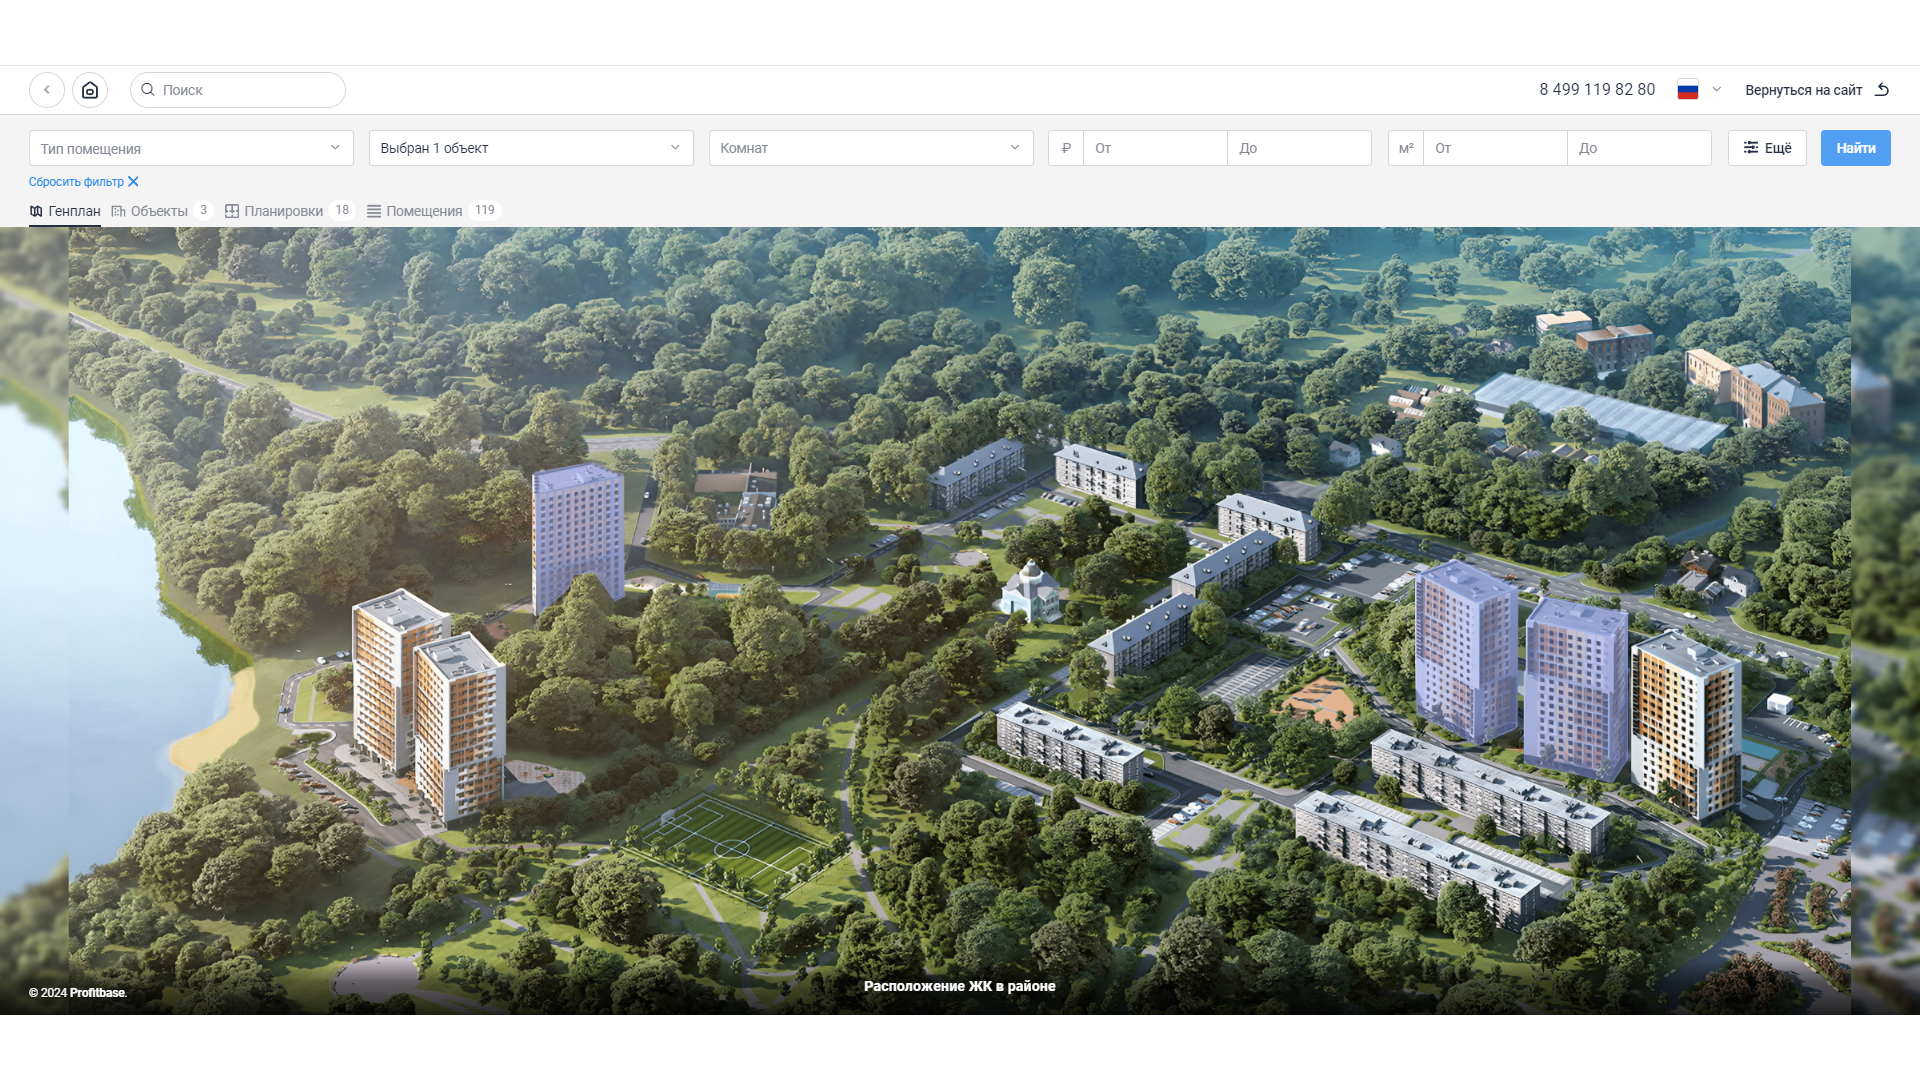Click the return arrow icon beside Вернуться на сайт

click(x=1882, y=90)
